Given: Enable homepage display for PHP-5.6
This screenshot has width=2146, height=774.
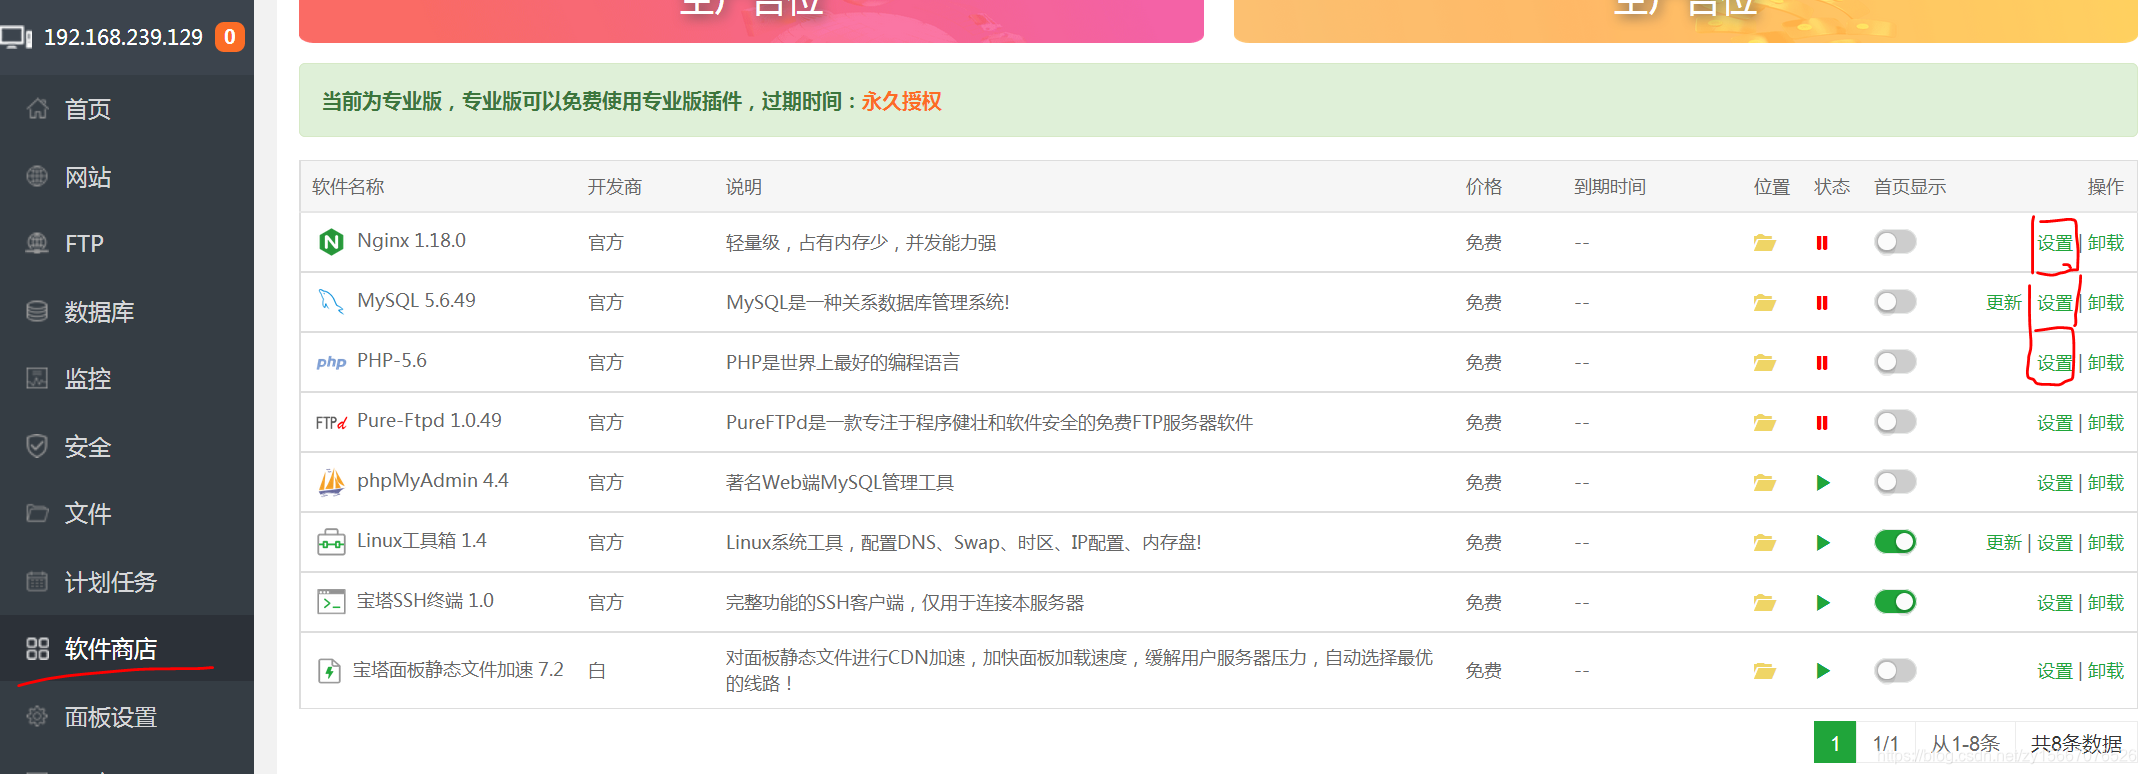Looking at the screenshot, I should 1895,362.
